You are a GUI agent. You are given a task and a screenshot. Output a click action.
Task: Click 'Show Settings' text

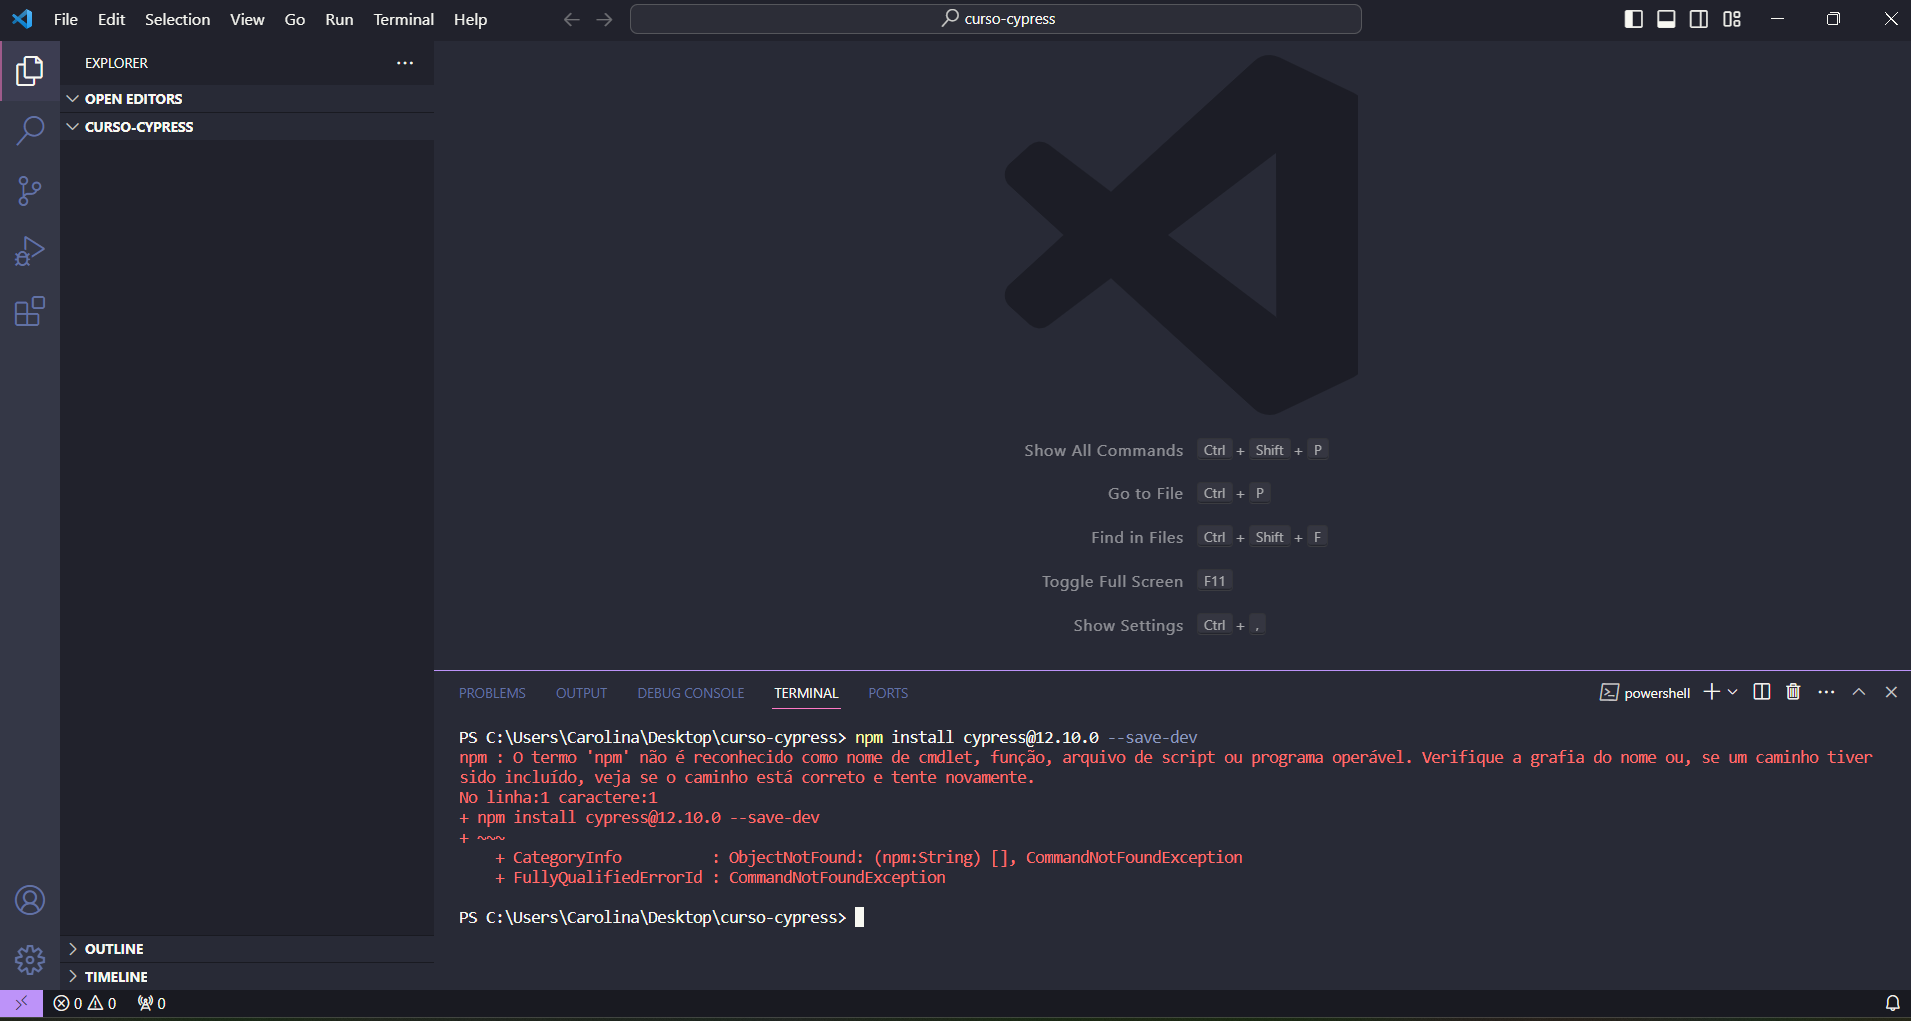(1128, 626)
